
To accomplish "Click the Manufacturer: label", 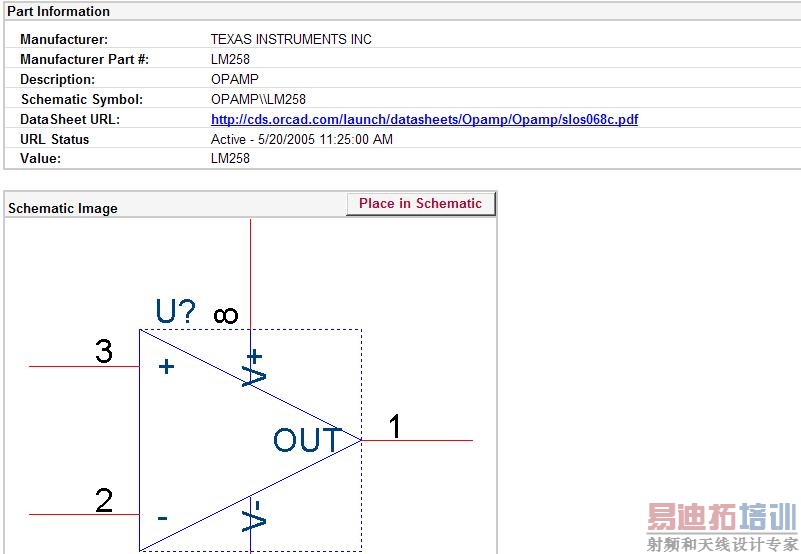I will click(64, 39).
